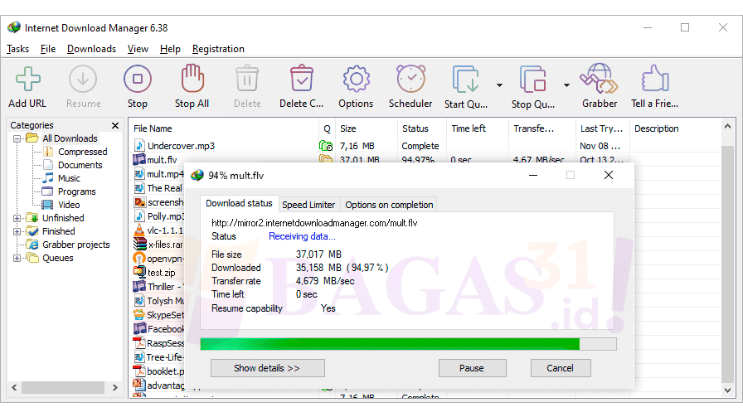Click the Add URL toolbar icon
The width and height of the screenshot is (743, 418).
27,80
